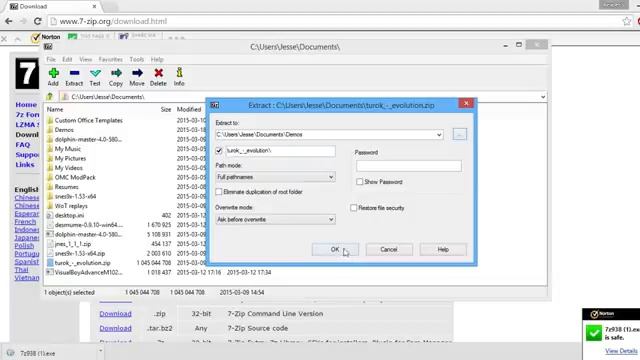The image size is (640, 360).
Task: Click OK in the Extract dialog
Action: 335,249
